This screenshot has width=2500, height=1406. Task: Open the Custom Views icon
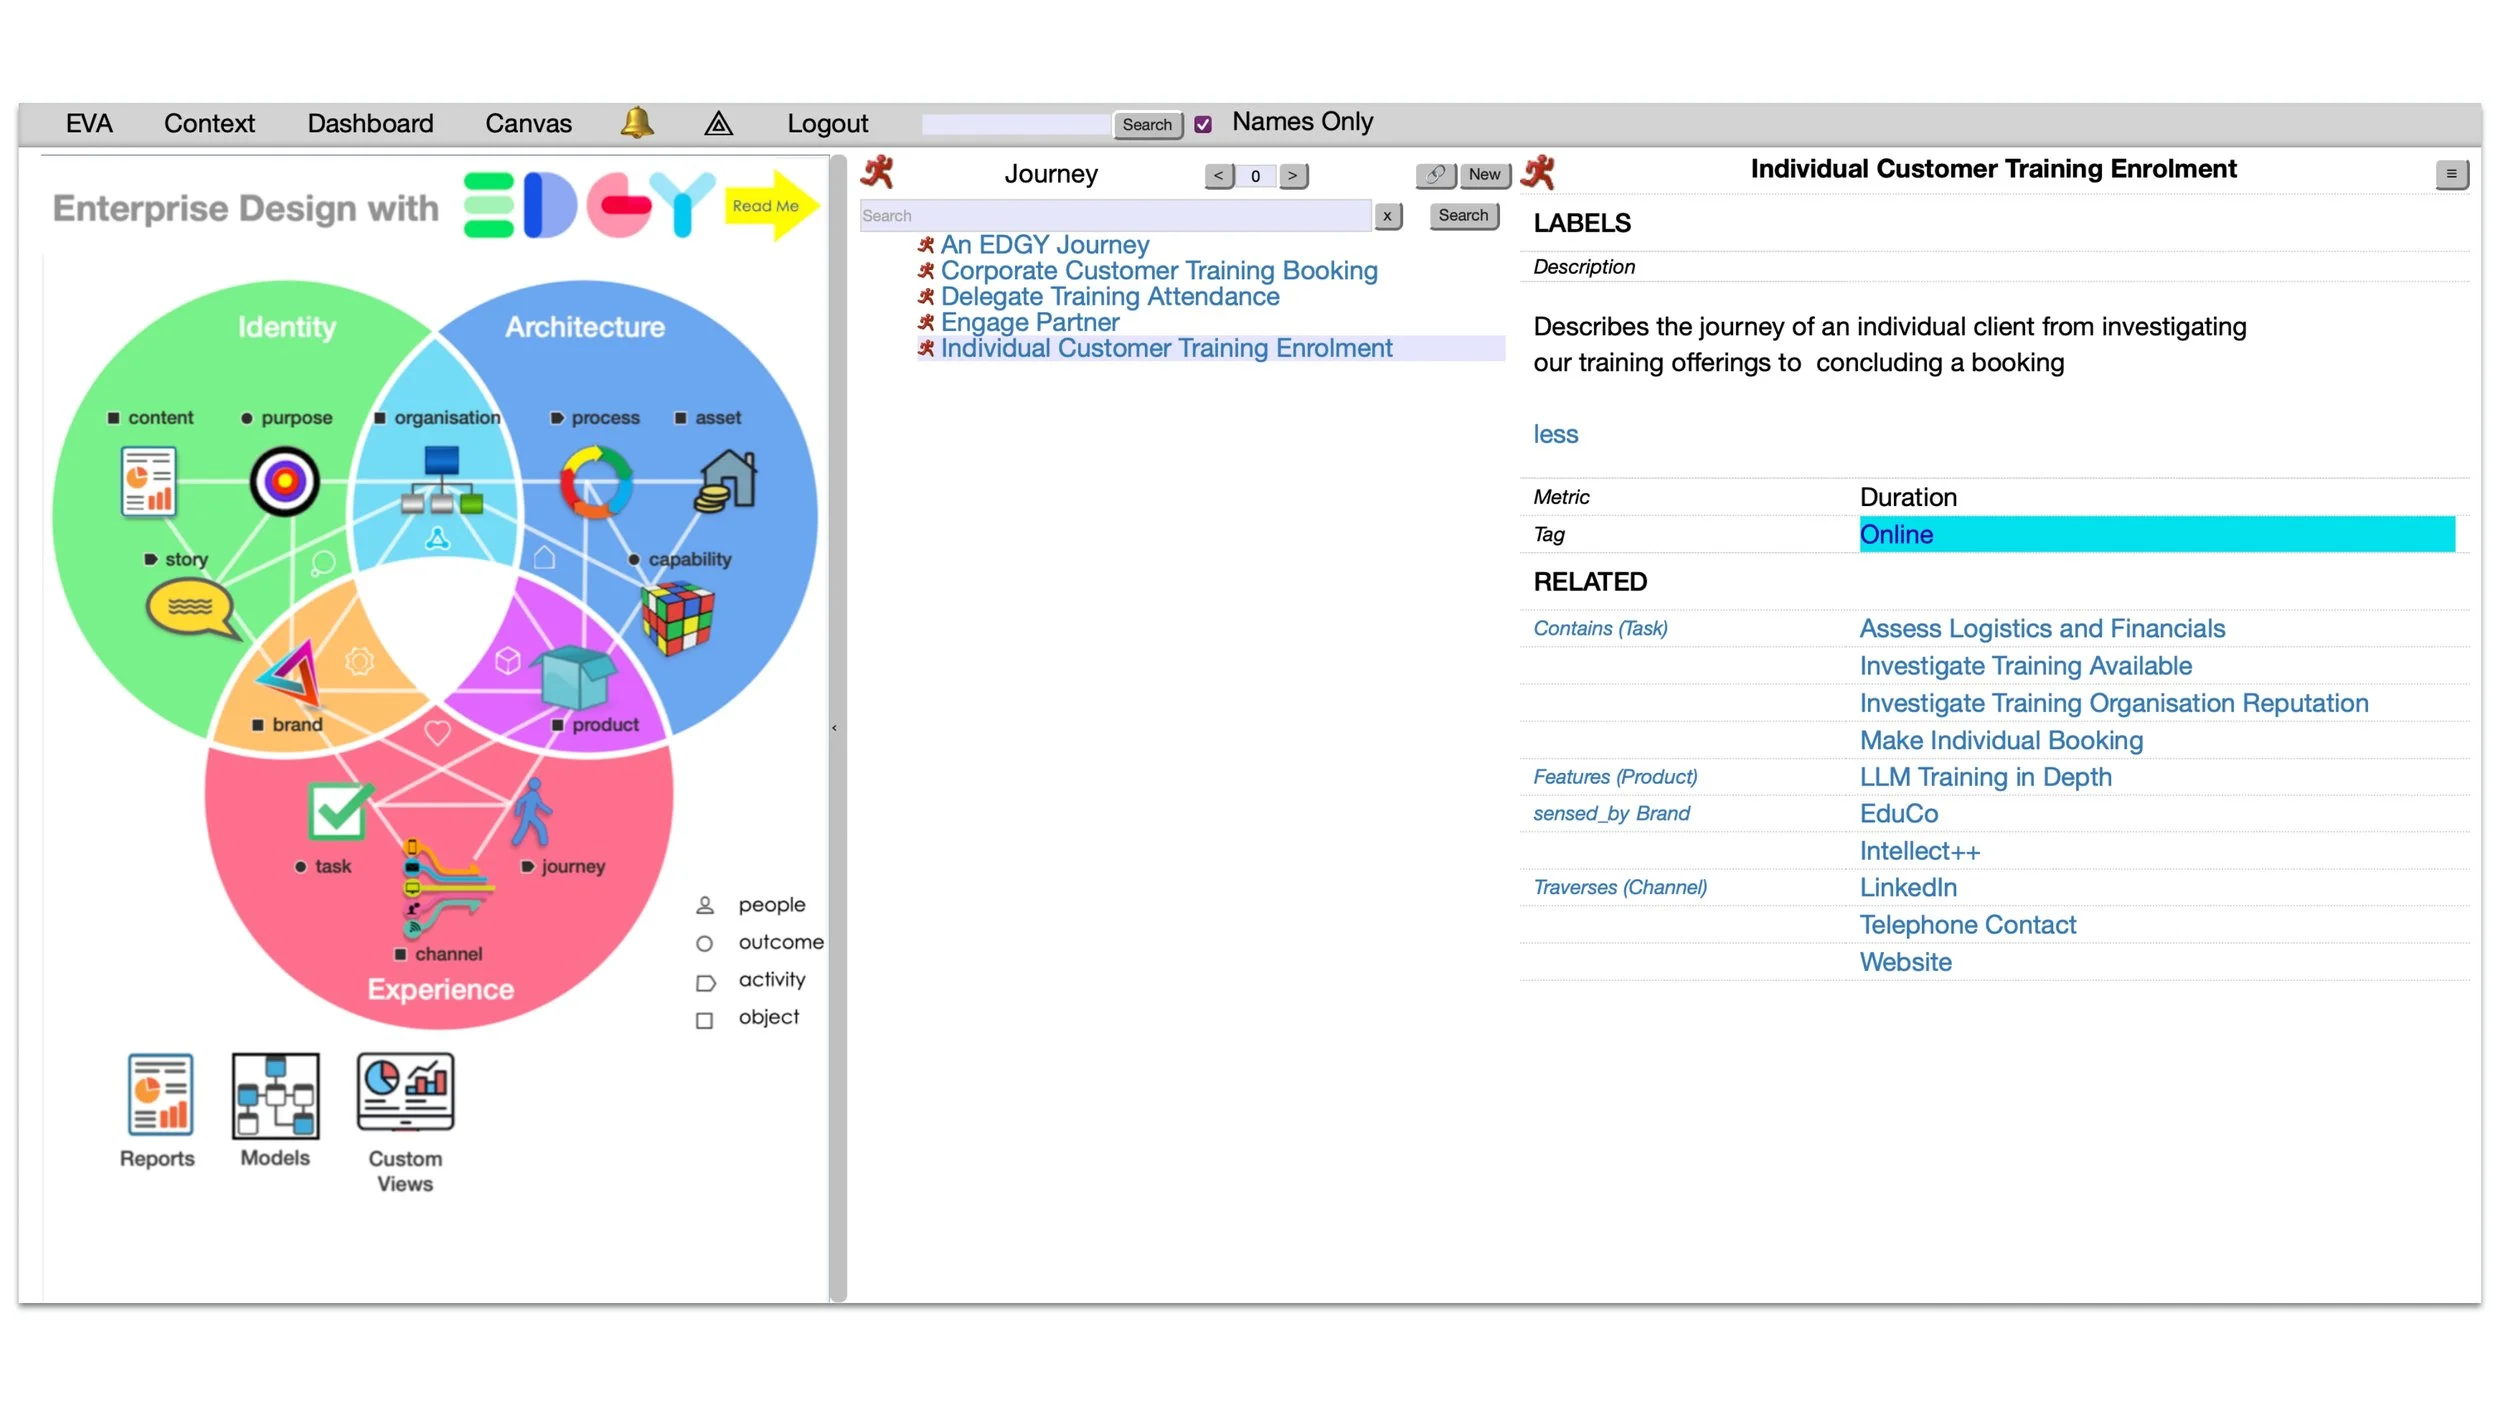click(405, 1093)
